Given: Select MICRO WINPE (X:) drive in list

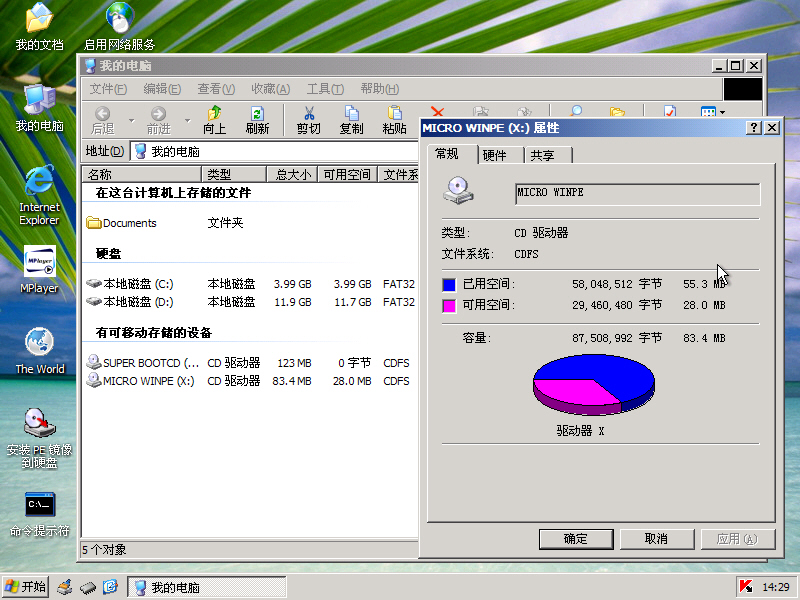Looking at the screenshot, I should [x=141, y=381].
